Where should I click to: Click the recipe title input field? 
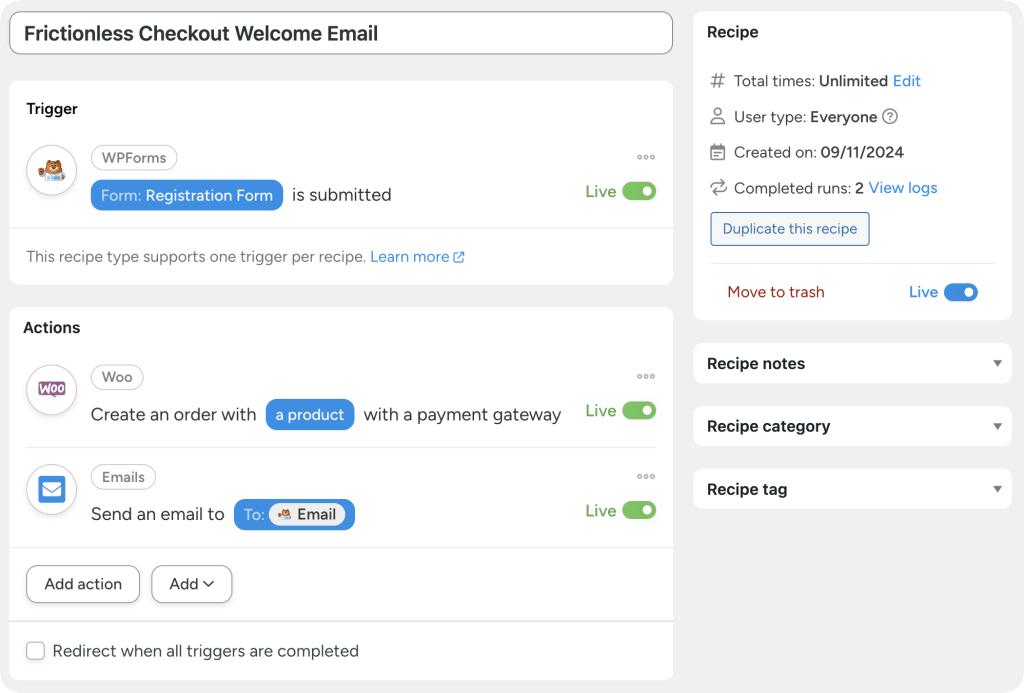click(340, 33)
